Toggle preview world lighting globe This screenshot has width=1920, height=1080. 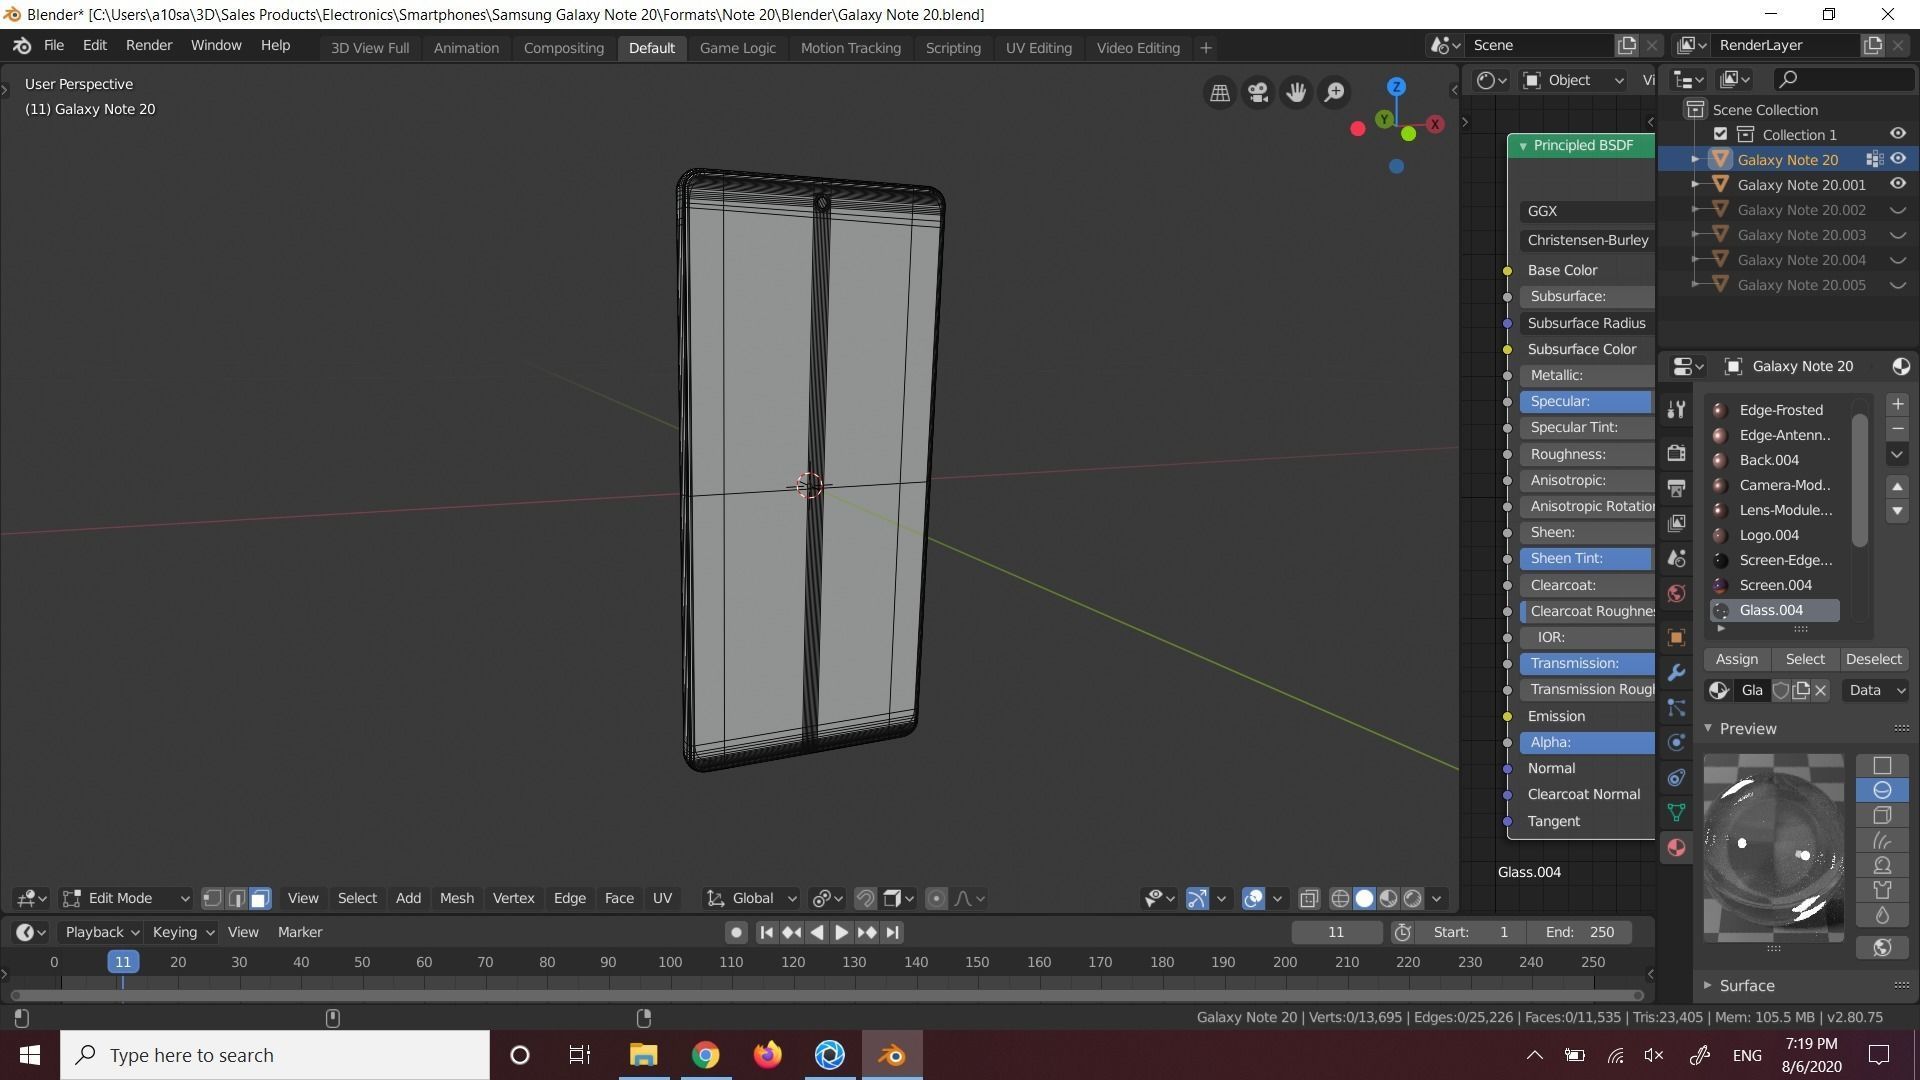[x=1882, y=947]
